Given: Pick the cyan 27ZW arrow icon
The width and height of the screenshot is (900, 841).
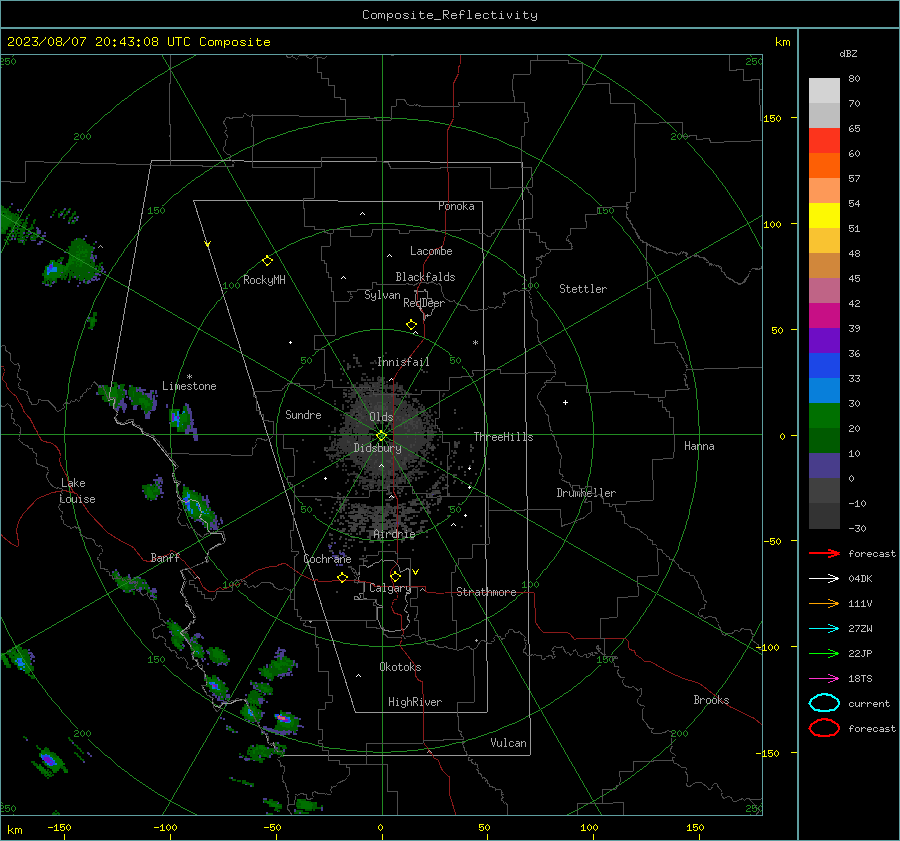Looking at the screenshot, I should (x=824, y=629).
